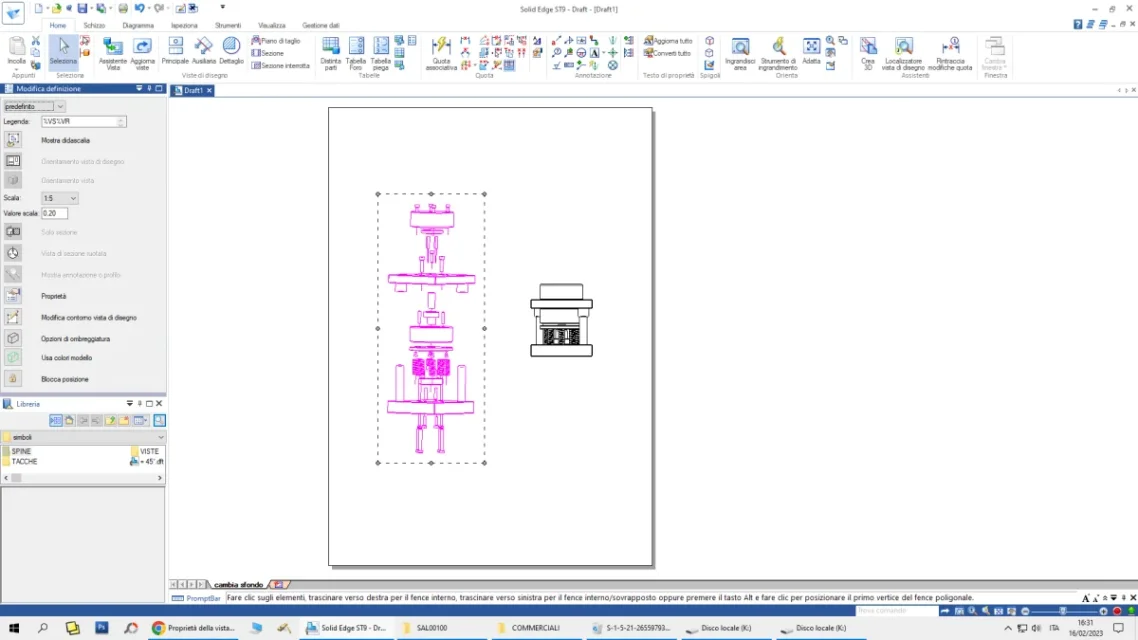Activate the Seleziona arrow tool
Viewport: 1138px width, 640px height.
tap(63, 51)
